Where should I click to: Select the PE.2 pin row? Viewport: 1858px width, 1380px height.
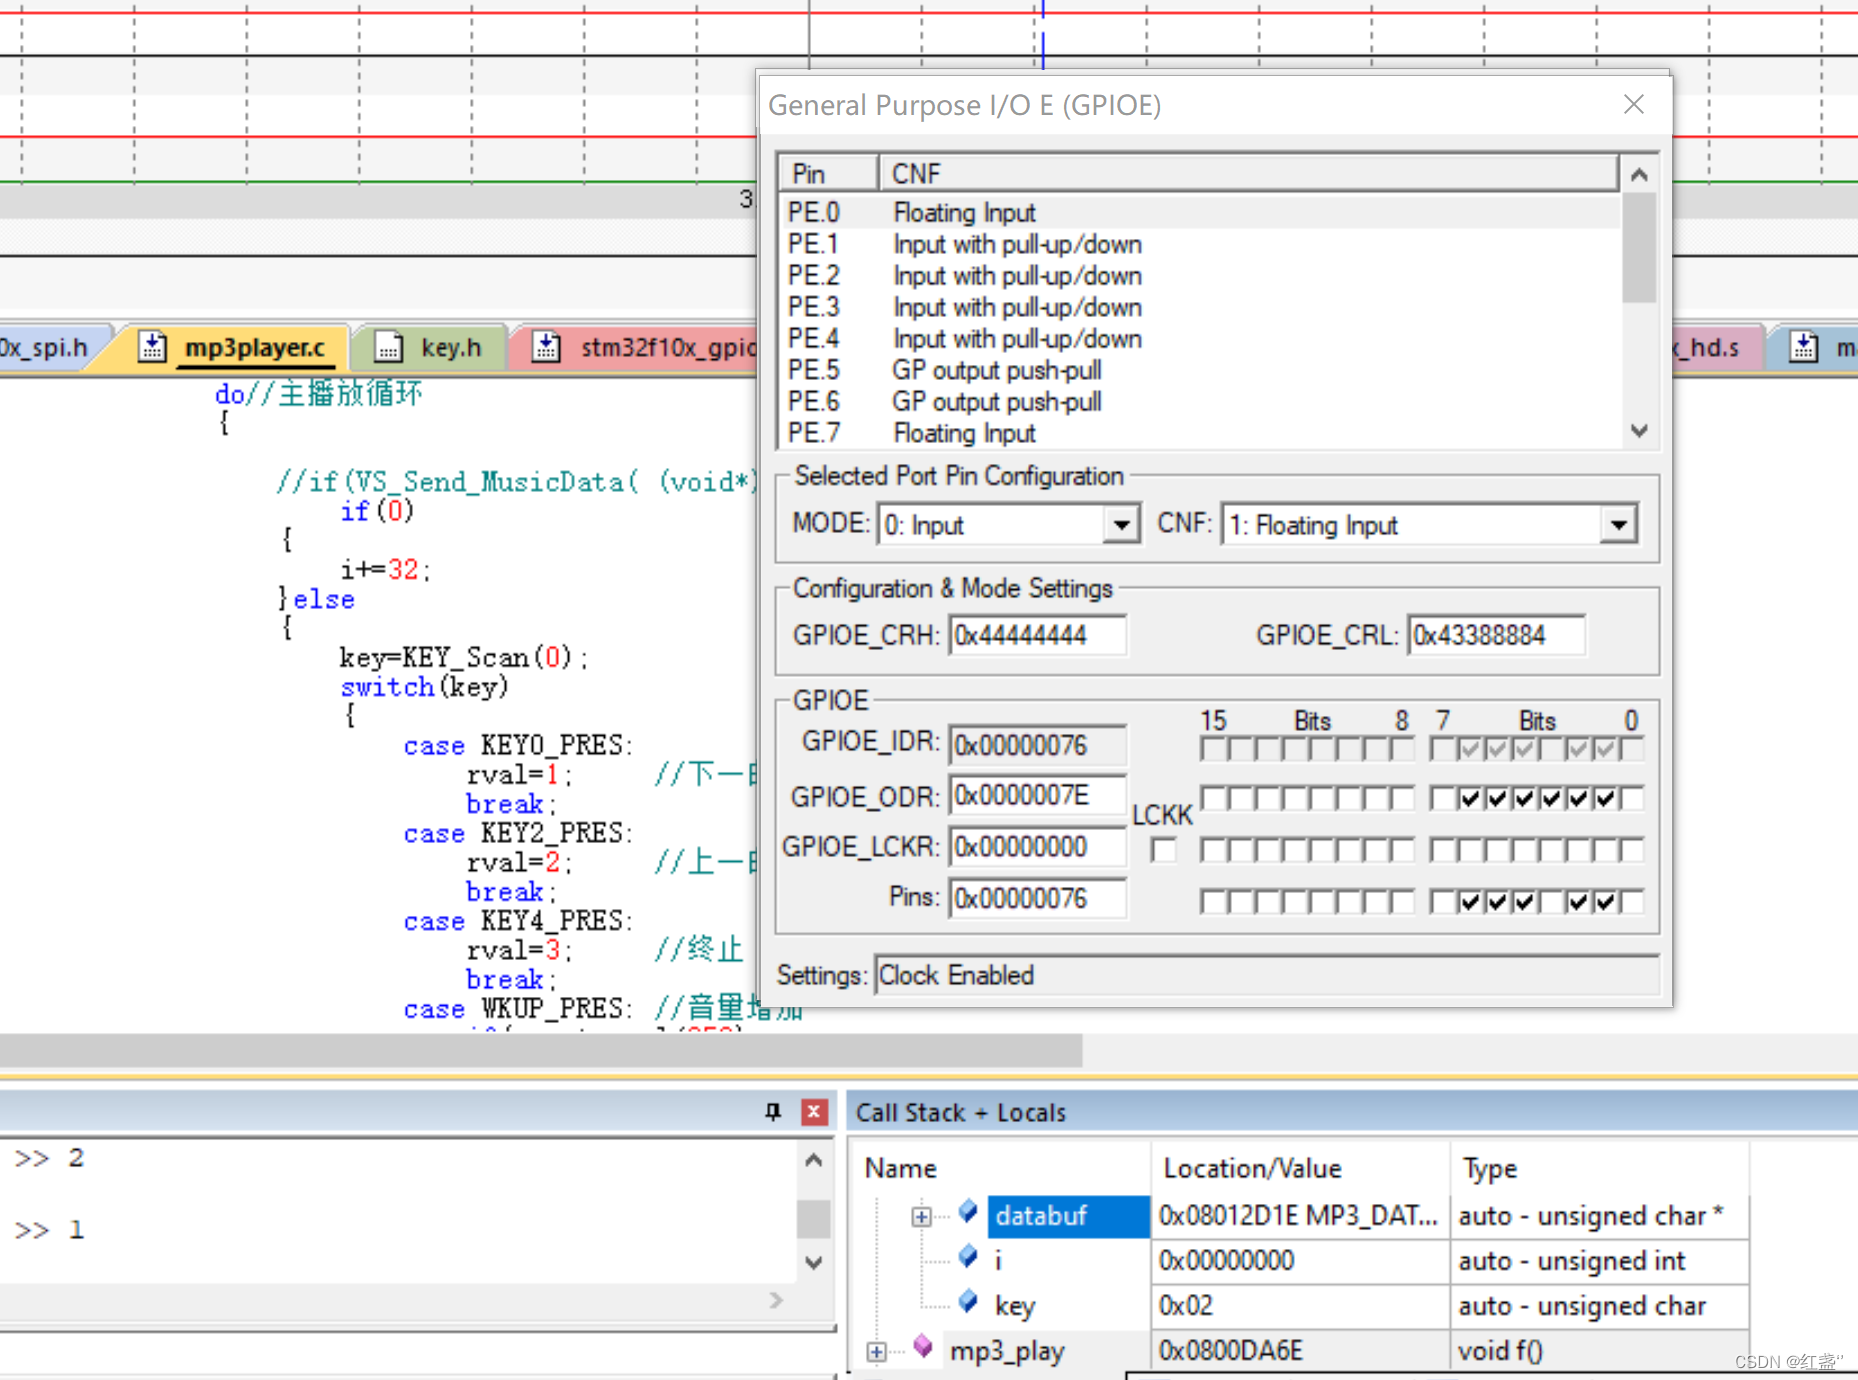tap(1199, 275)
